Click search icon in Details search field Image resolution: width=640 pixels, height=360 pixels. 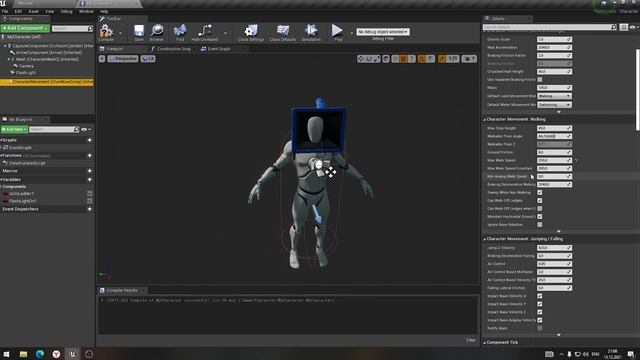tap(613, 27)
